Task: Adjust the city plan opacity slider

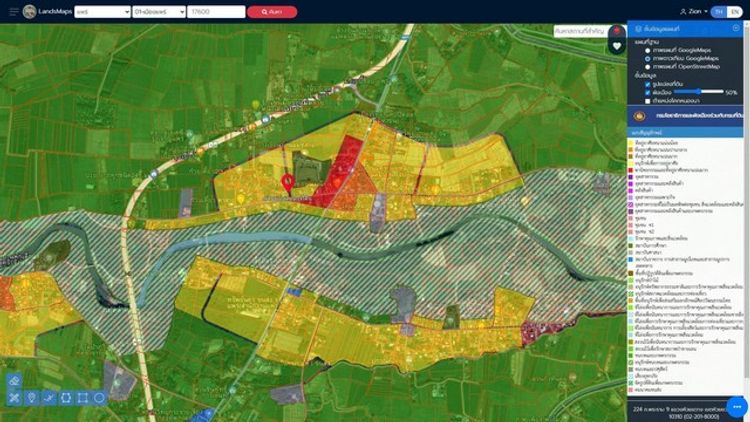Action: coord(698,92)
